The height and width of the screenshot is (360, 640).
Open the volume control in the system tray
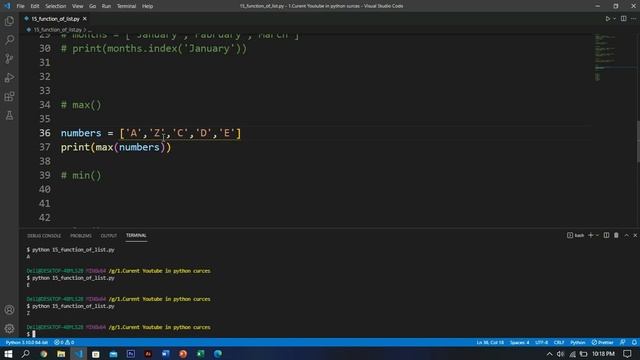(x=560, y=354)
